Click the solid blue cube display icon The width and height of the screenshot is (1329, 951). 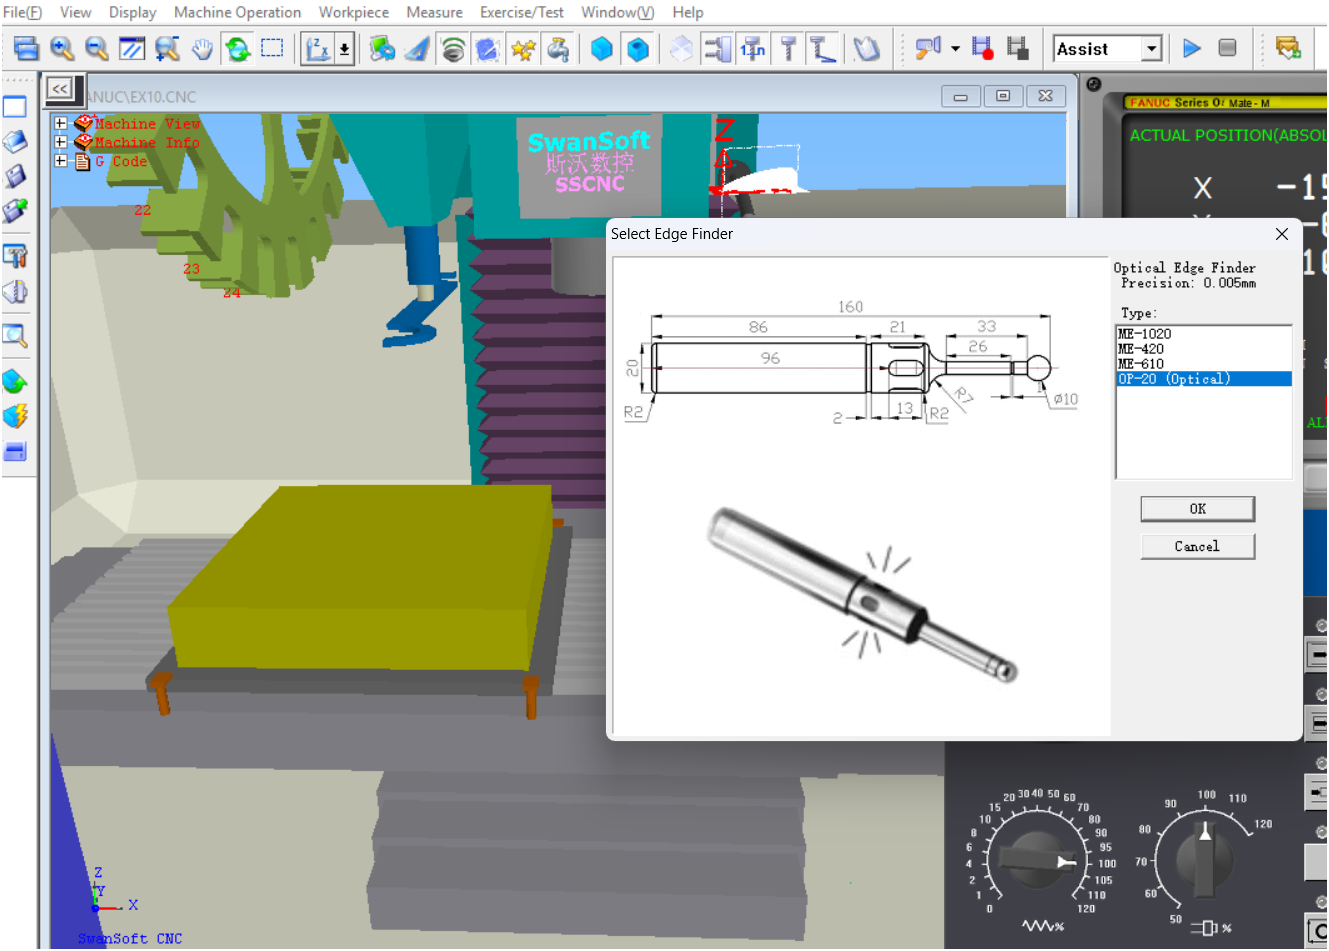[x=602, y=48]
